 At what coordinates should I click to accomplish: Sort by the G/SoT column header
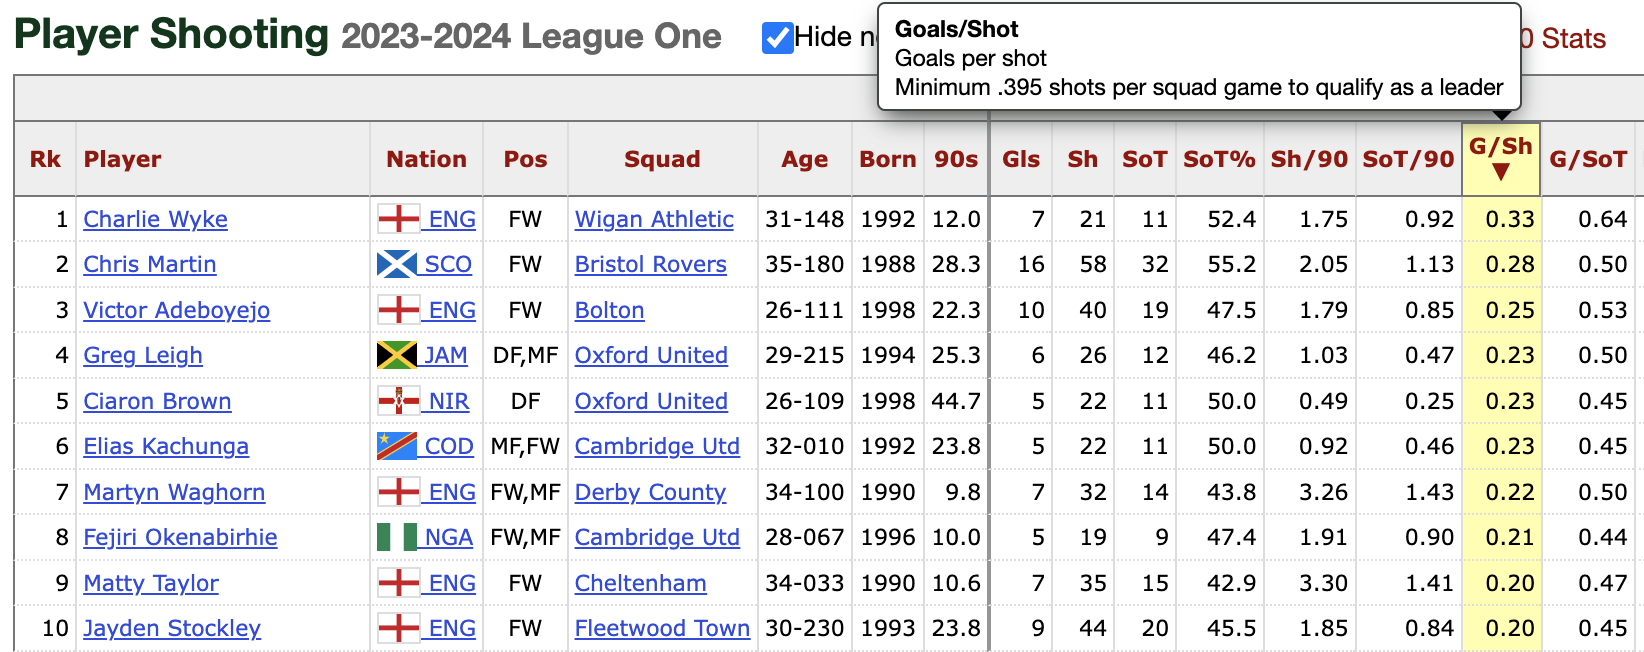[x=1588, y=159]
